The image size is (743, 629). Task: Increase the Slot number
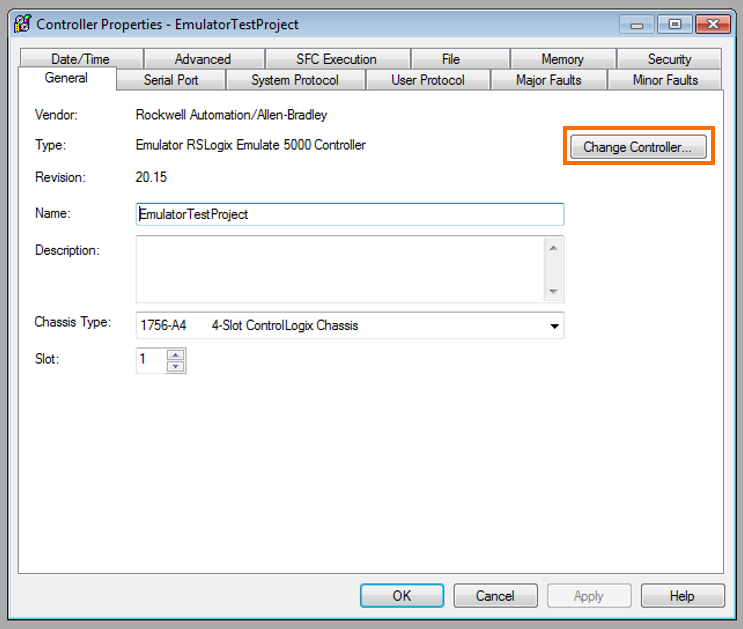[176, 355]
